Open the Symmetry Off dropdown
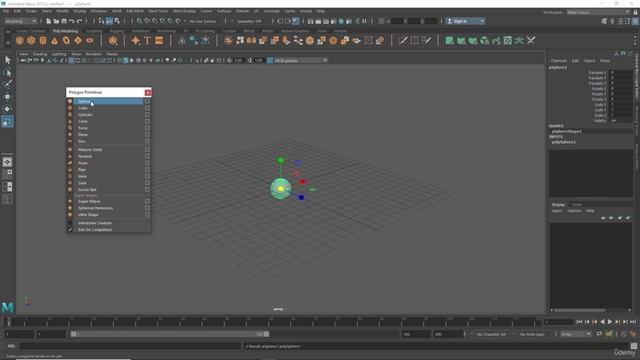This screenshot has width=640, height=360. (x=249, y=21)
